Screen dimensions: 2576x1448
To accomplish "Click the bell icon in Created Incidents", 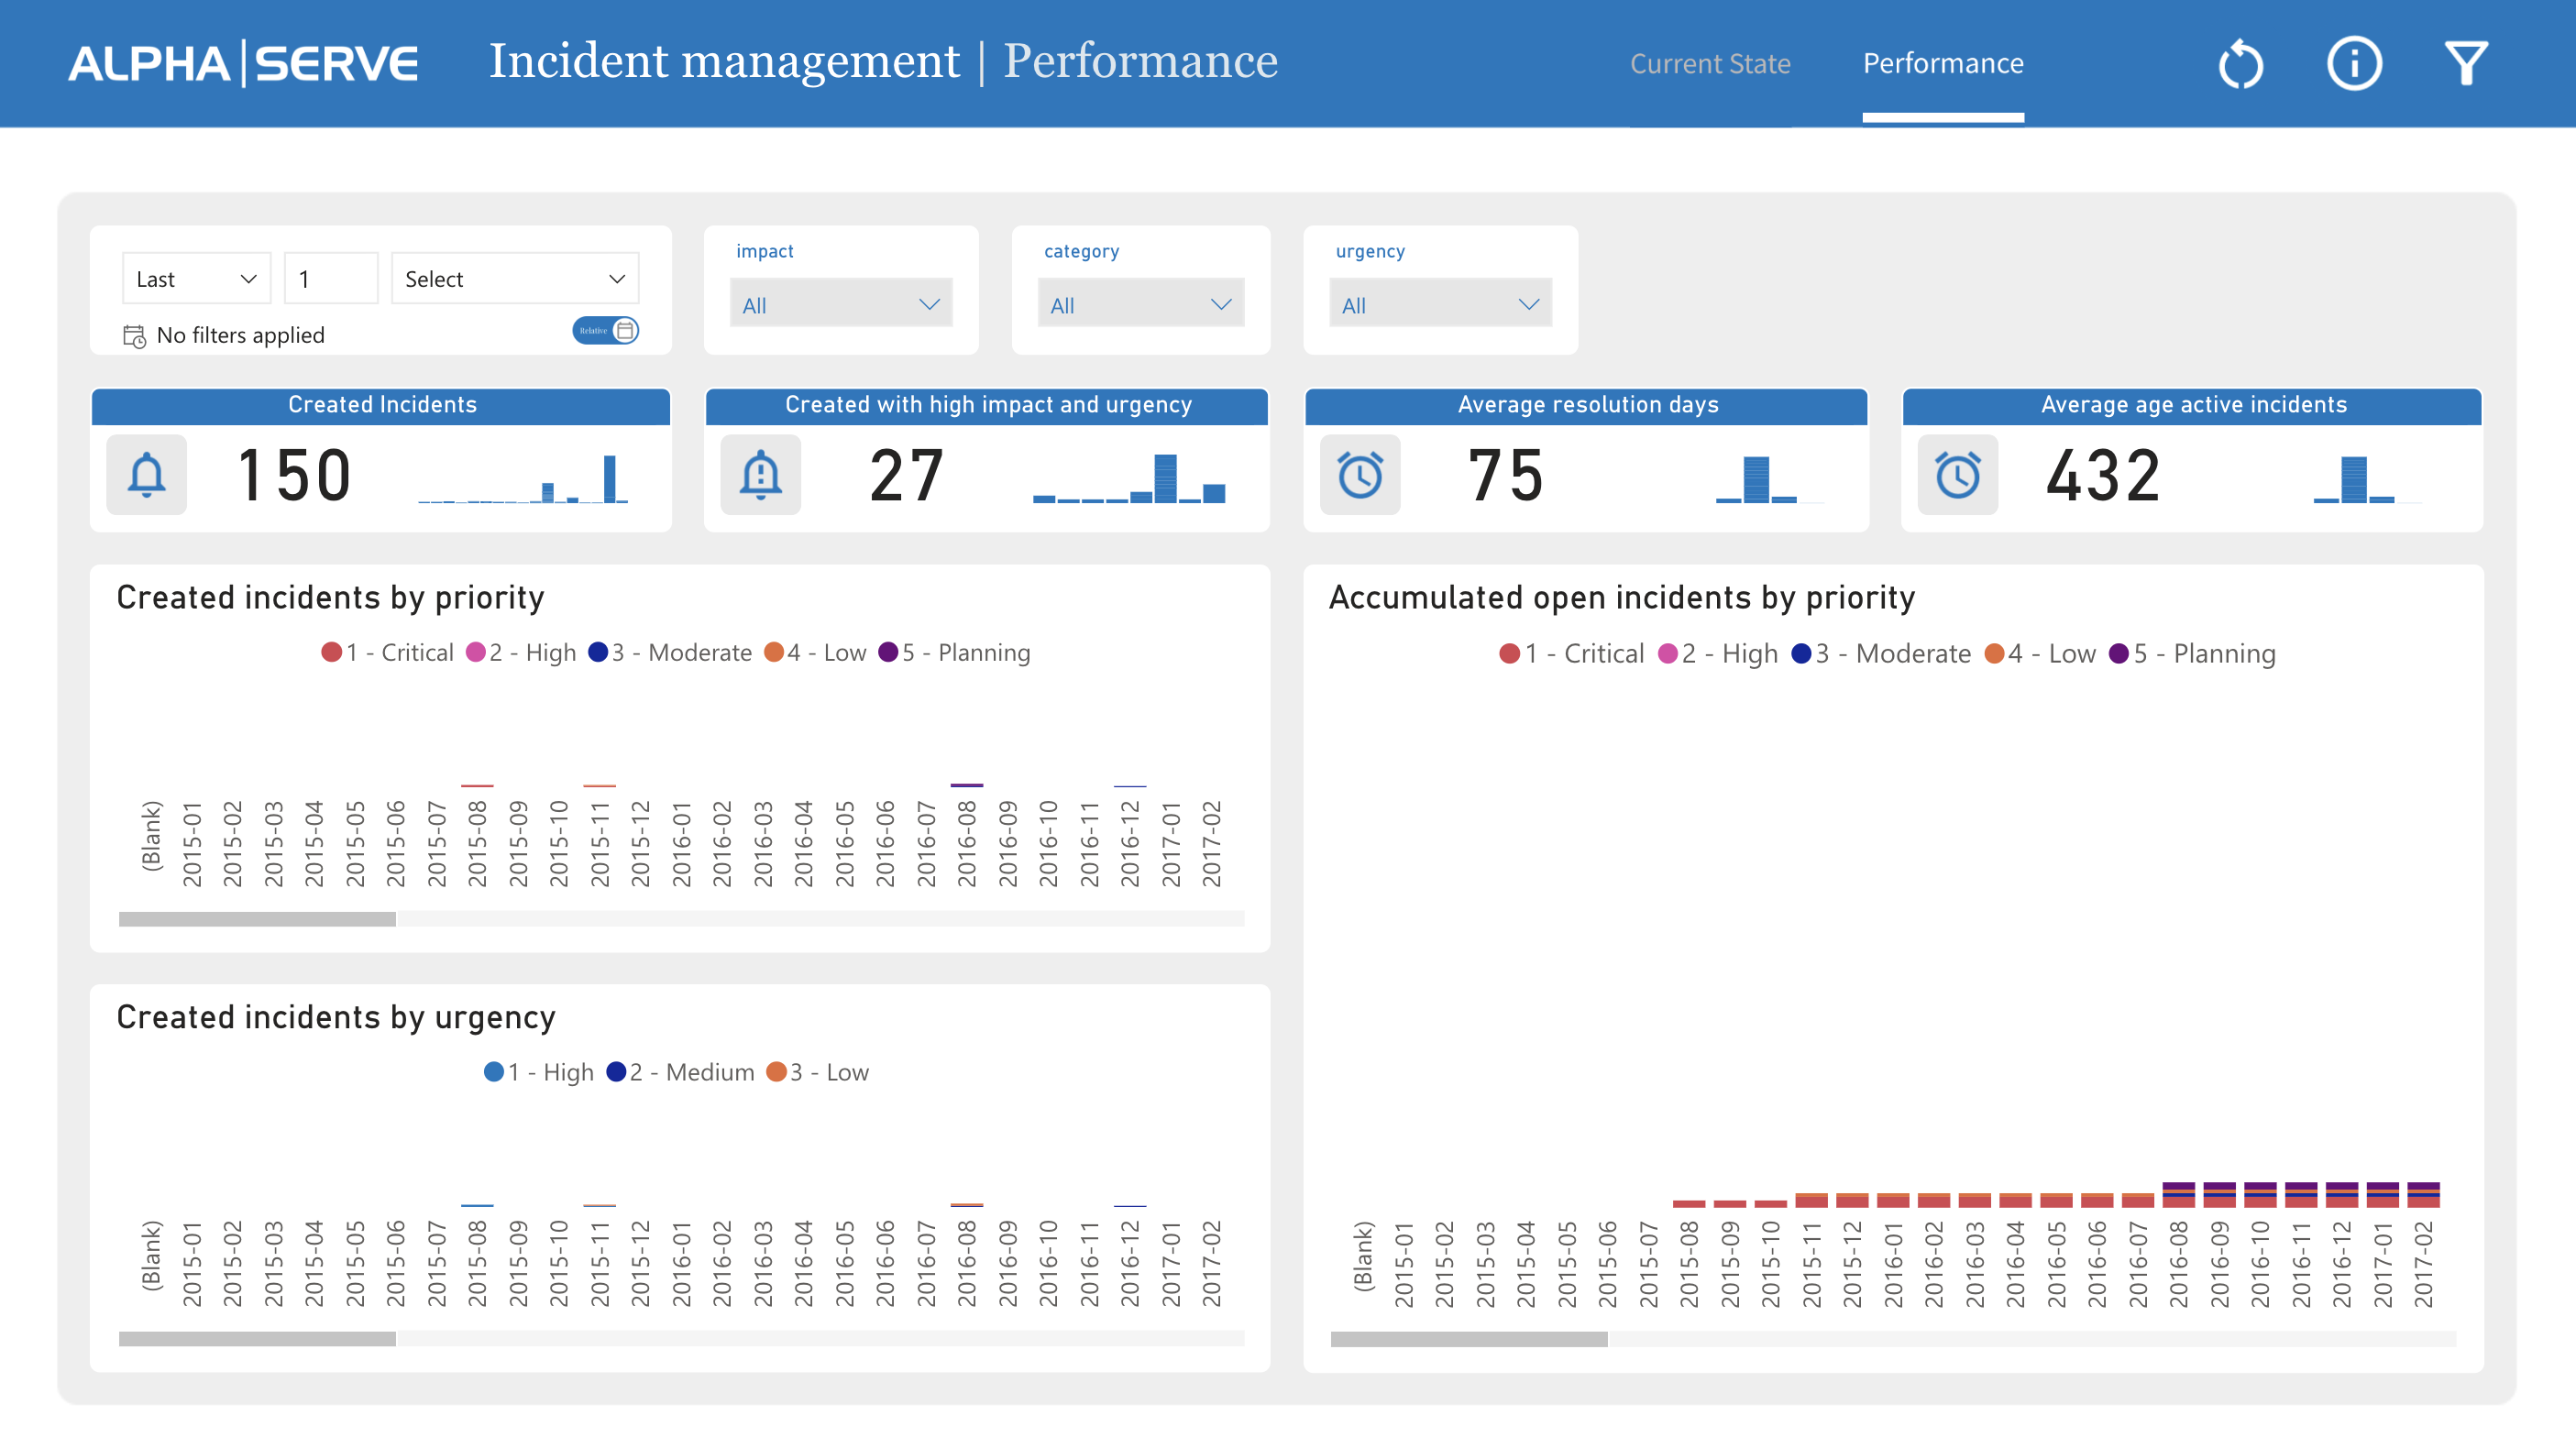I will (146, 475).
